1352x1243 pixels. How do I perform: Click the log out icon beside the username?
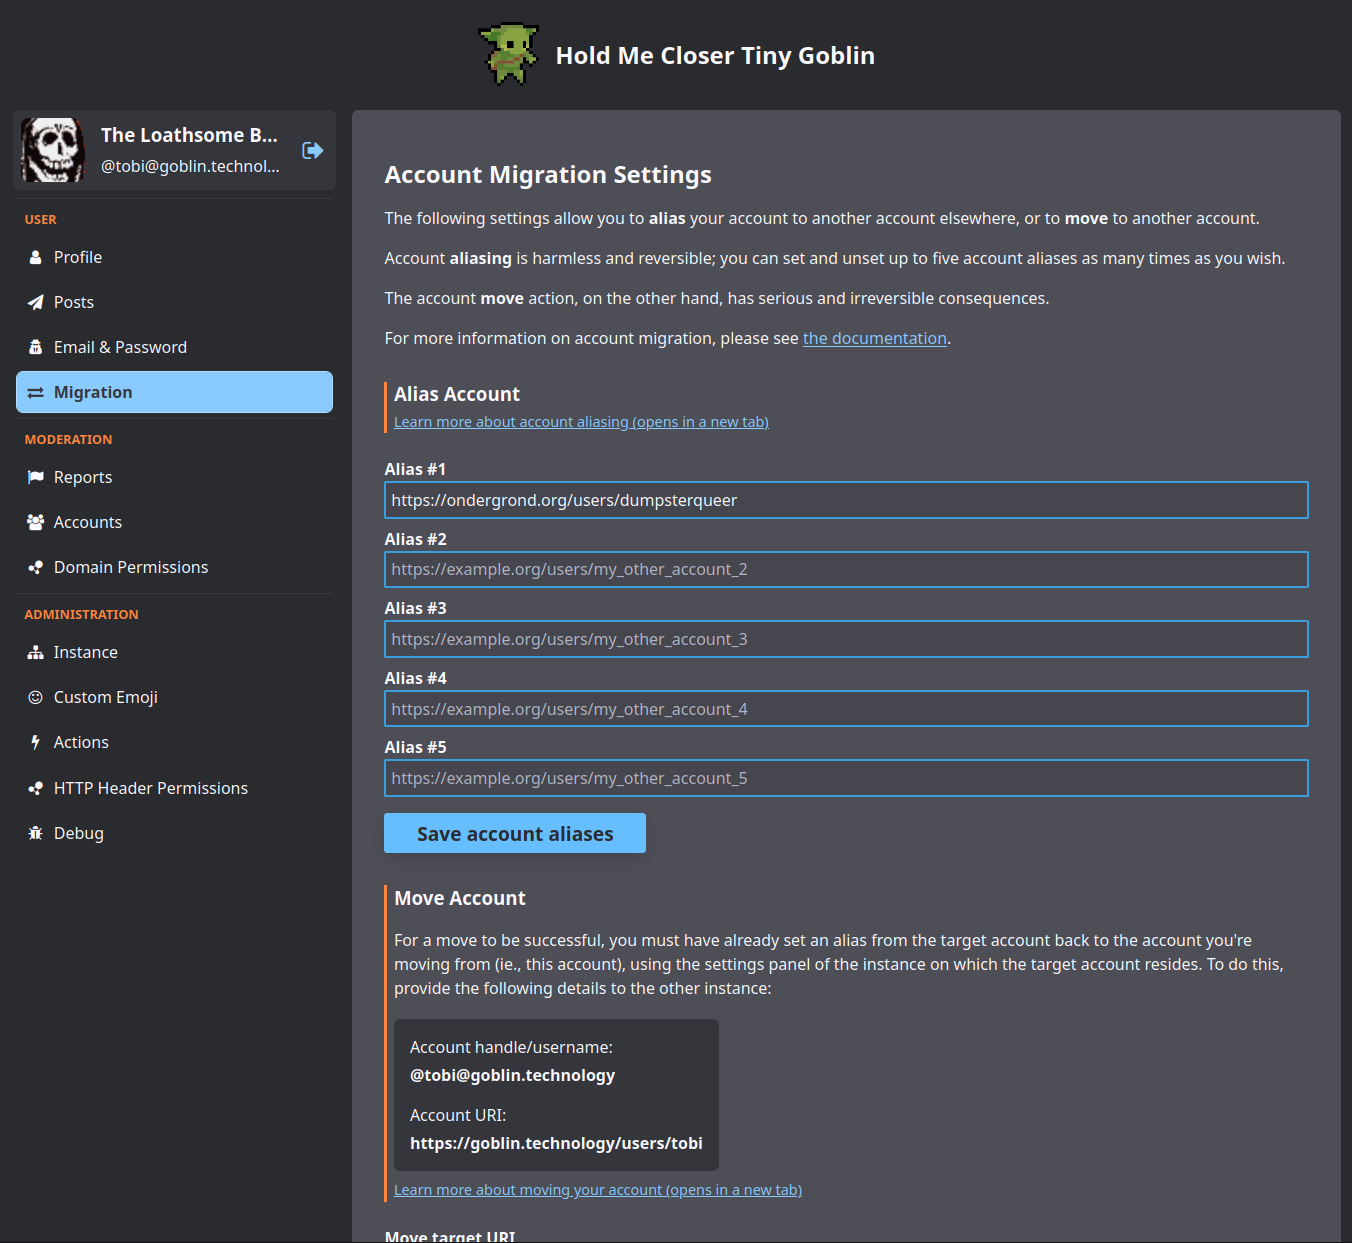tap(312, 149)
